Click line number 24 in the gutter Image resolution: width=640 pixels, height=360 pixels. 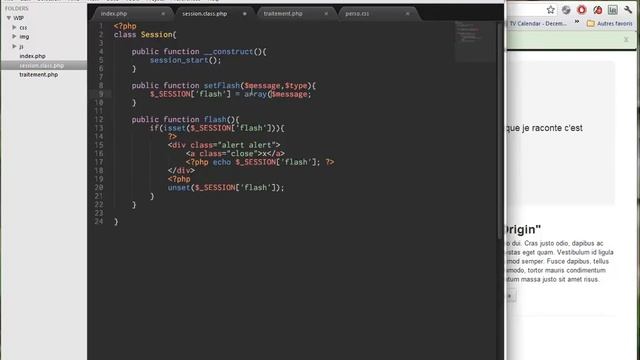pyautogui.click(x=99, y=222)
